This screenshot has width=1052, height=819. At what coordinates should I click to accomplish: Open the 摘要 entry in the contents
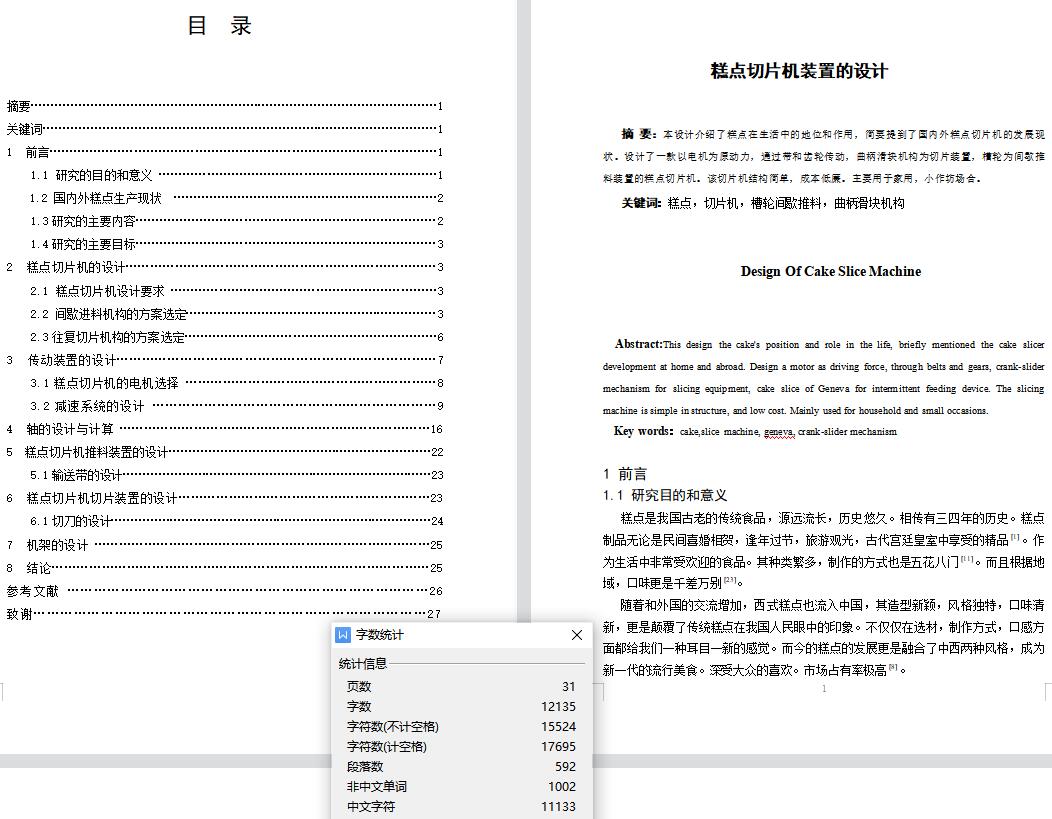coord(19,106)
